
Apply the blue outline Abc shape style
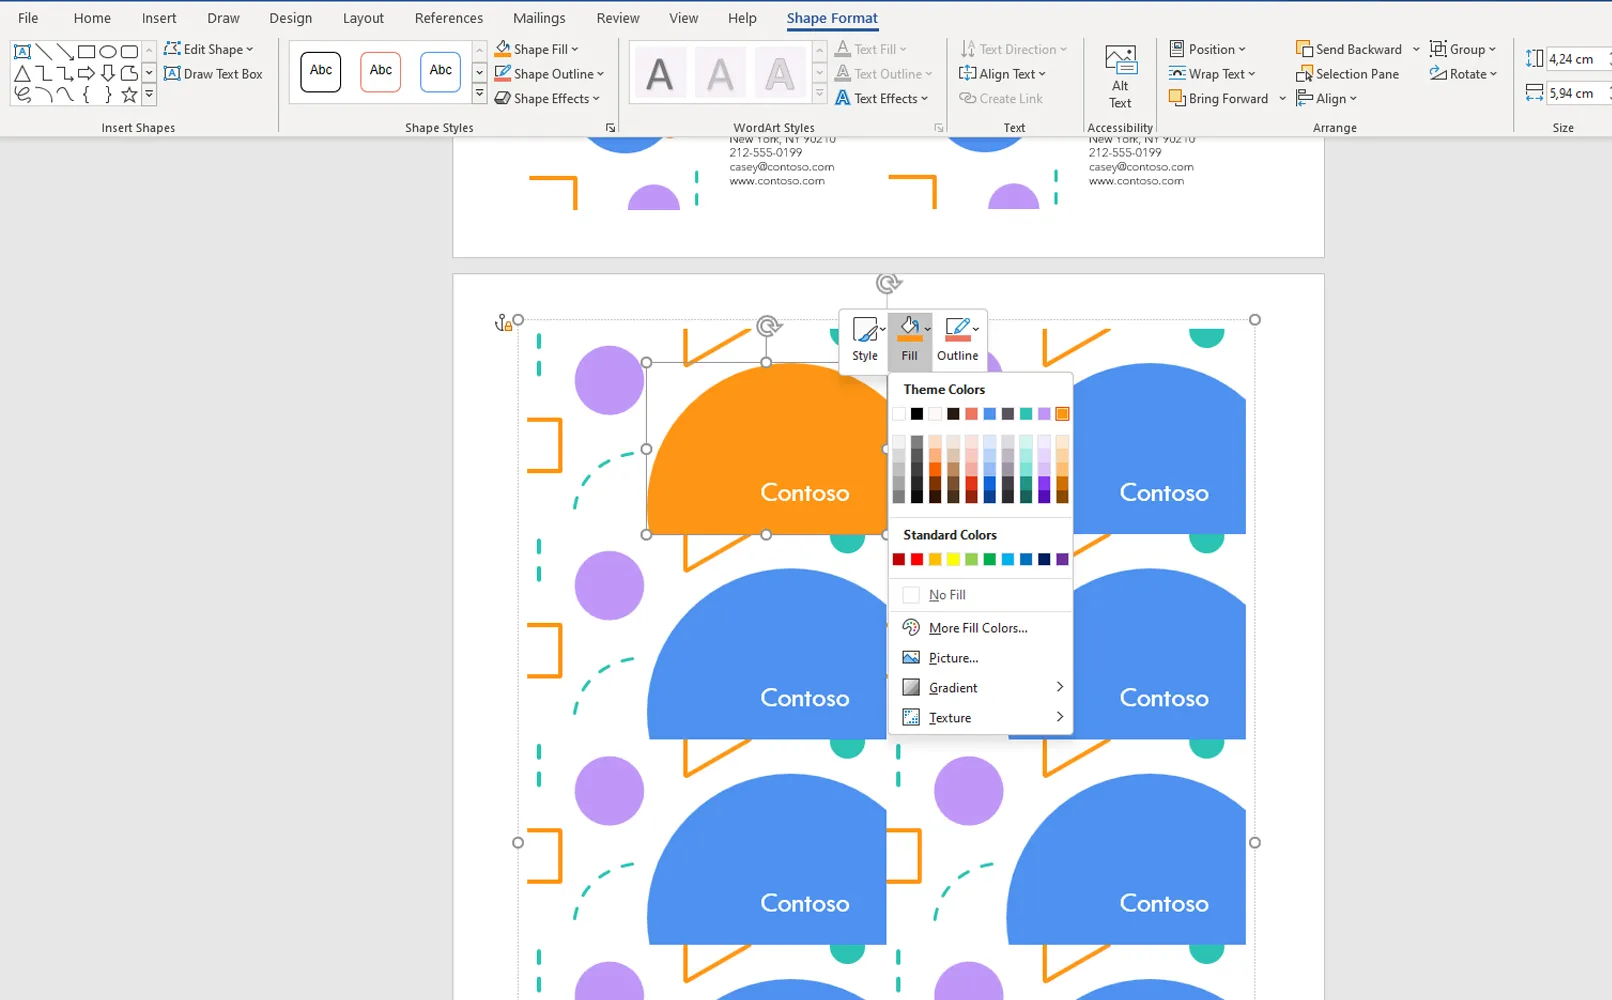441,71
